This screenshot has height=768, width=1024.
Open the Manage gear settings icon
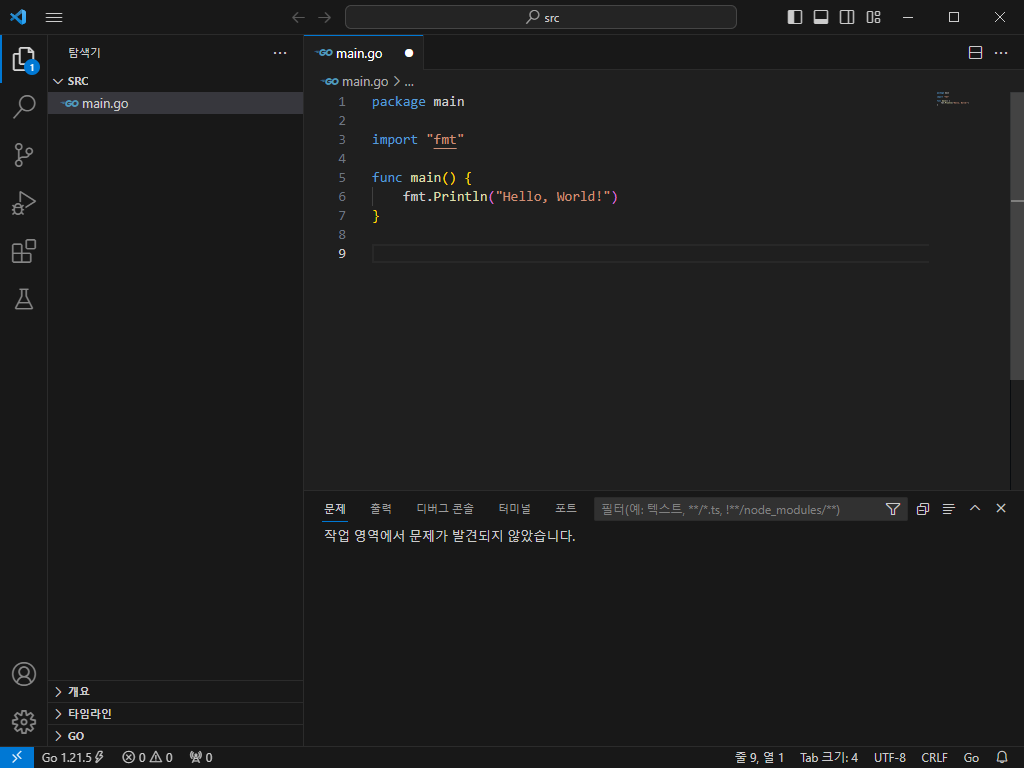pyautogui.click(x=24, y=721)
